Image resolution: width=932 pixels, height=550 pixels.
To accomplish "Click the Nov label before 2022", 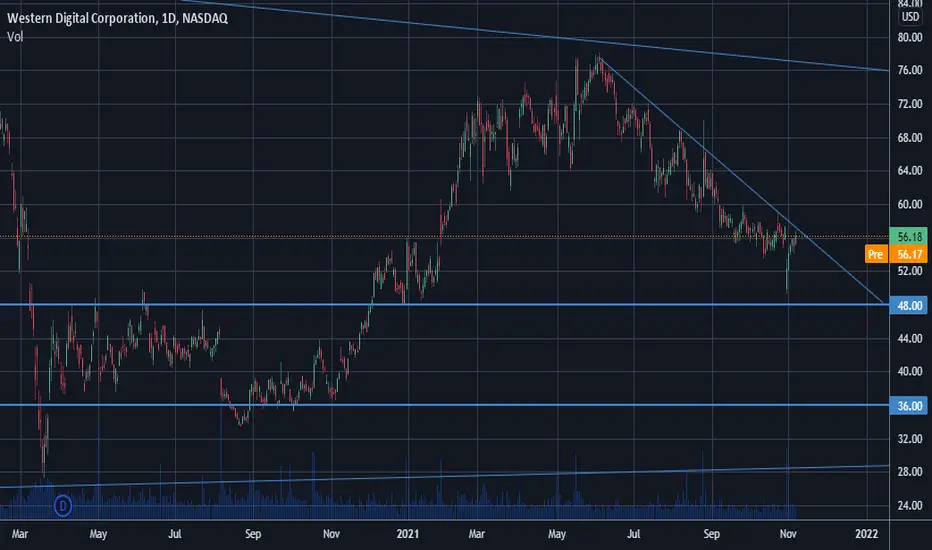I will pyautogui.click(x=788, y=534).
